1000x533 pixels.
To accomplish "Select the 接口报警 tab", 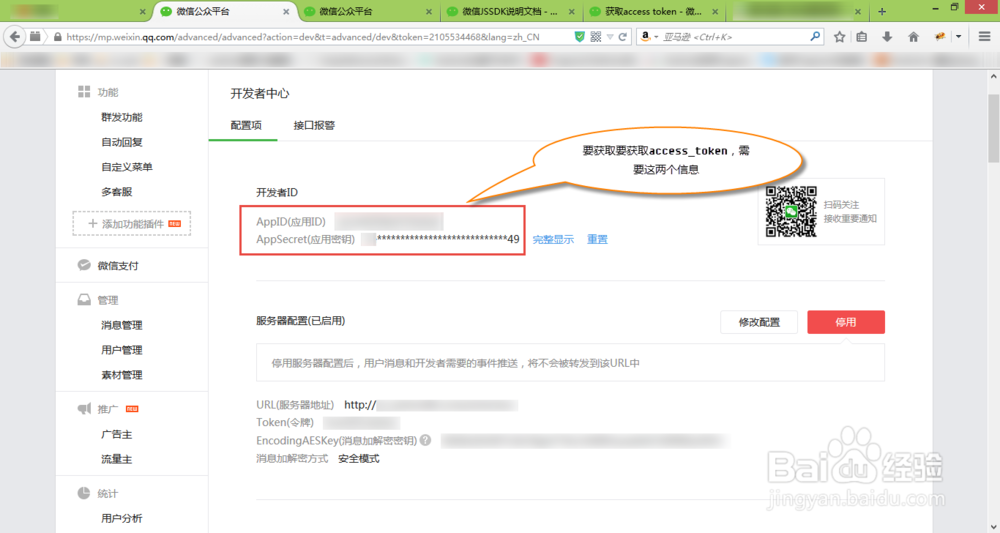I will [x=314, y=125].
